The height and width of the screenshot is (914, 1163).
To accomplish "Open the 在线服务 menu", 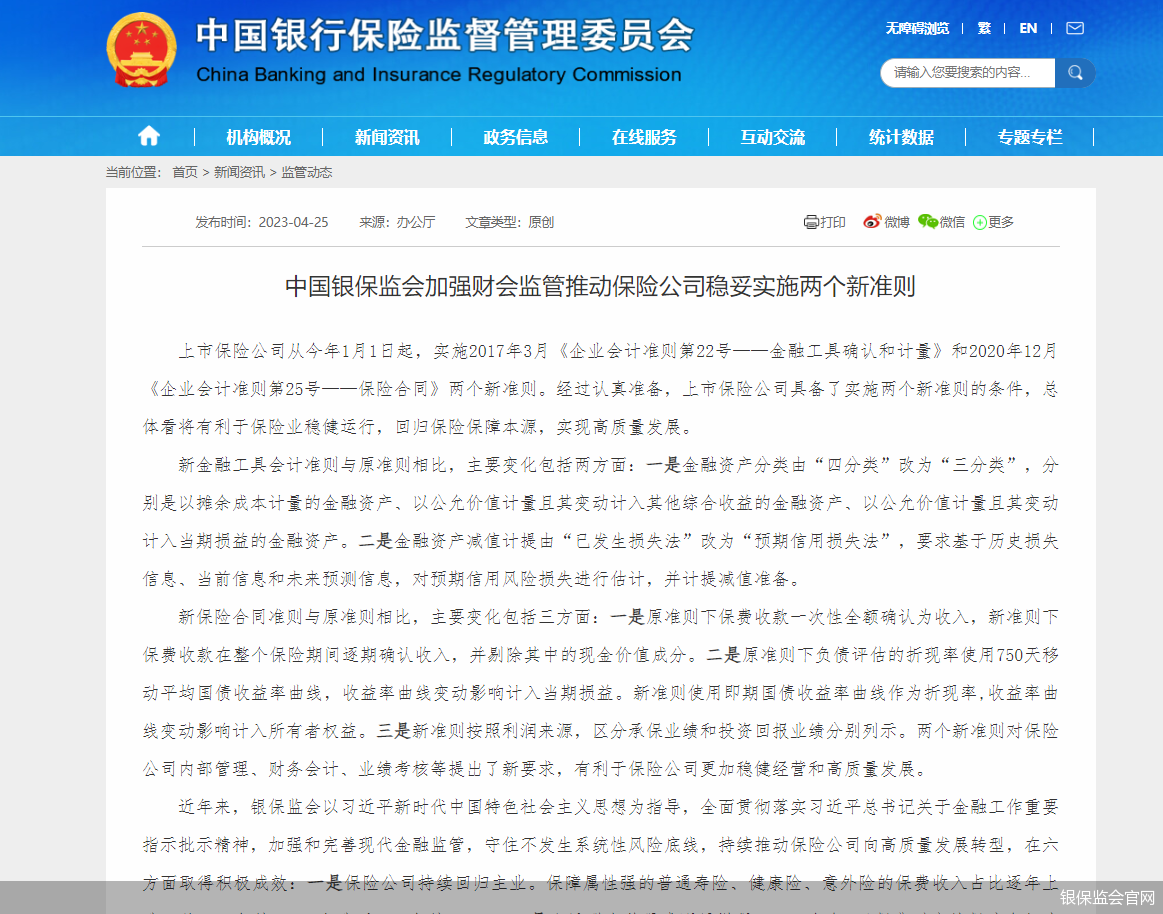I will pyautogui.click(x=643, y=136).
